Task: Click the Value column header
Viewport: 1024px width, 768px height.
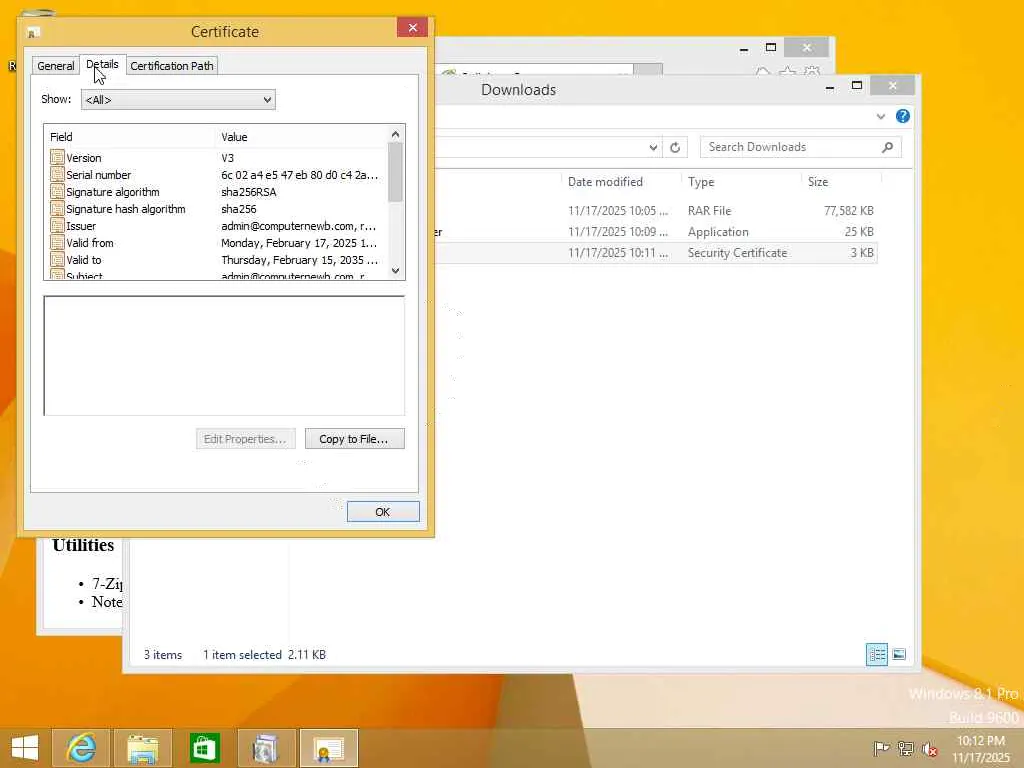Action: pos(302,136)
